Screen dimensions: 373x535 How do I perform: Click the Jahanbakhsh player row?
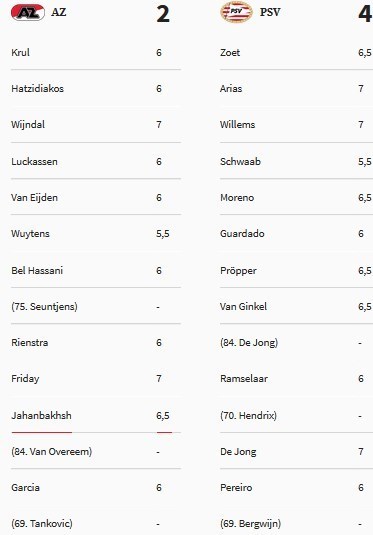(x=96, y=416)
